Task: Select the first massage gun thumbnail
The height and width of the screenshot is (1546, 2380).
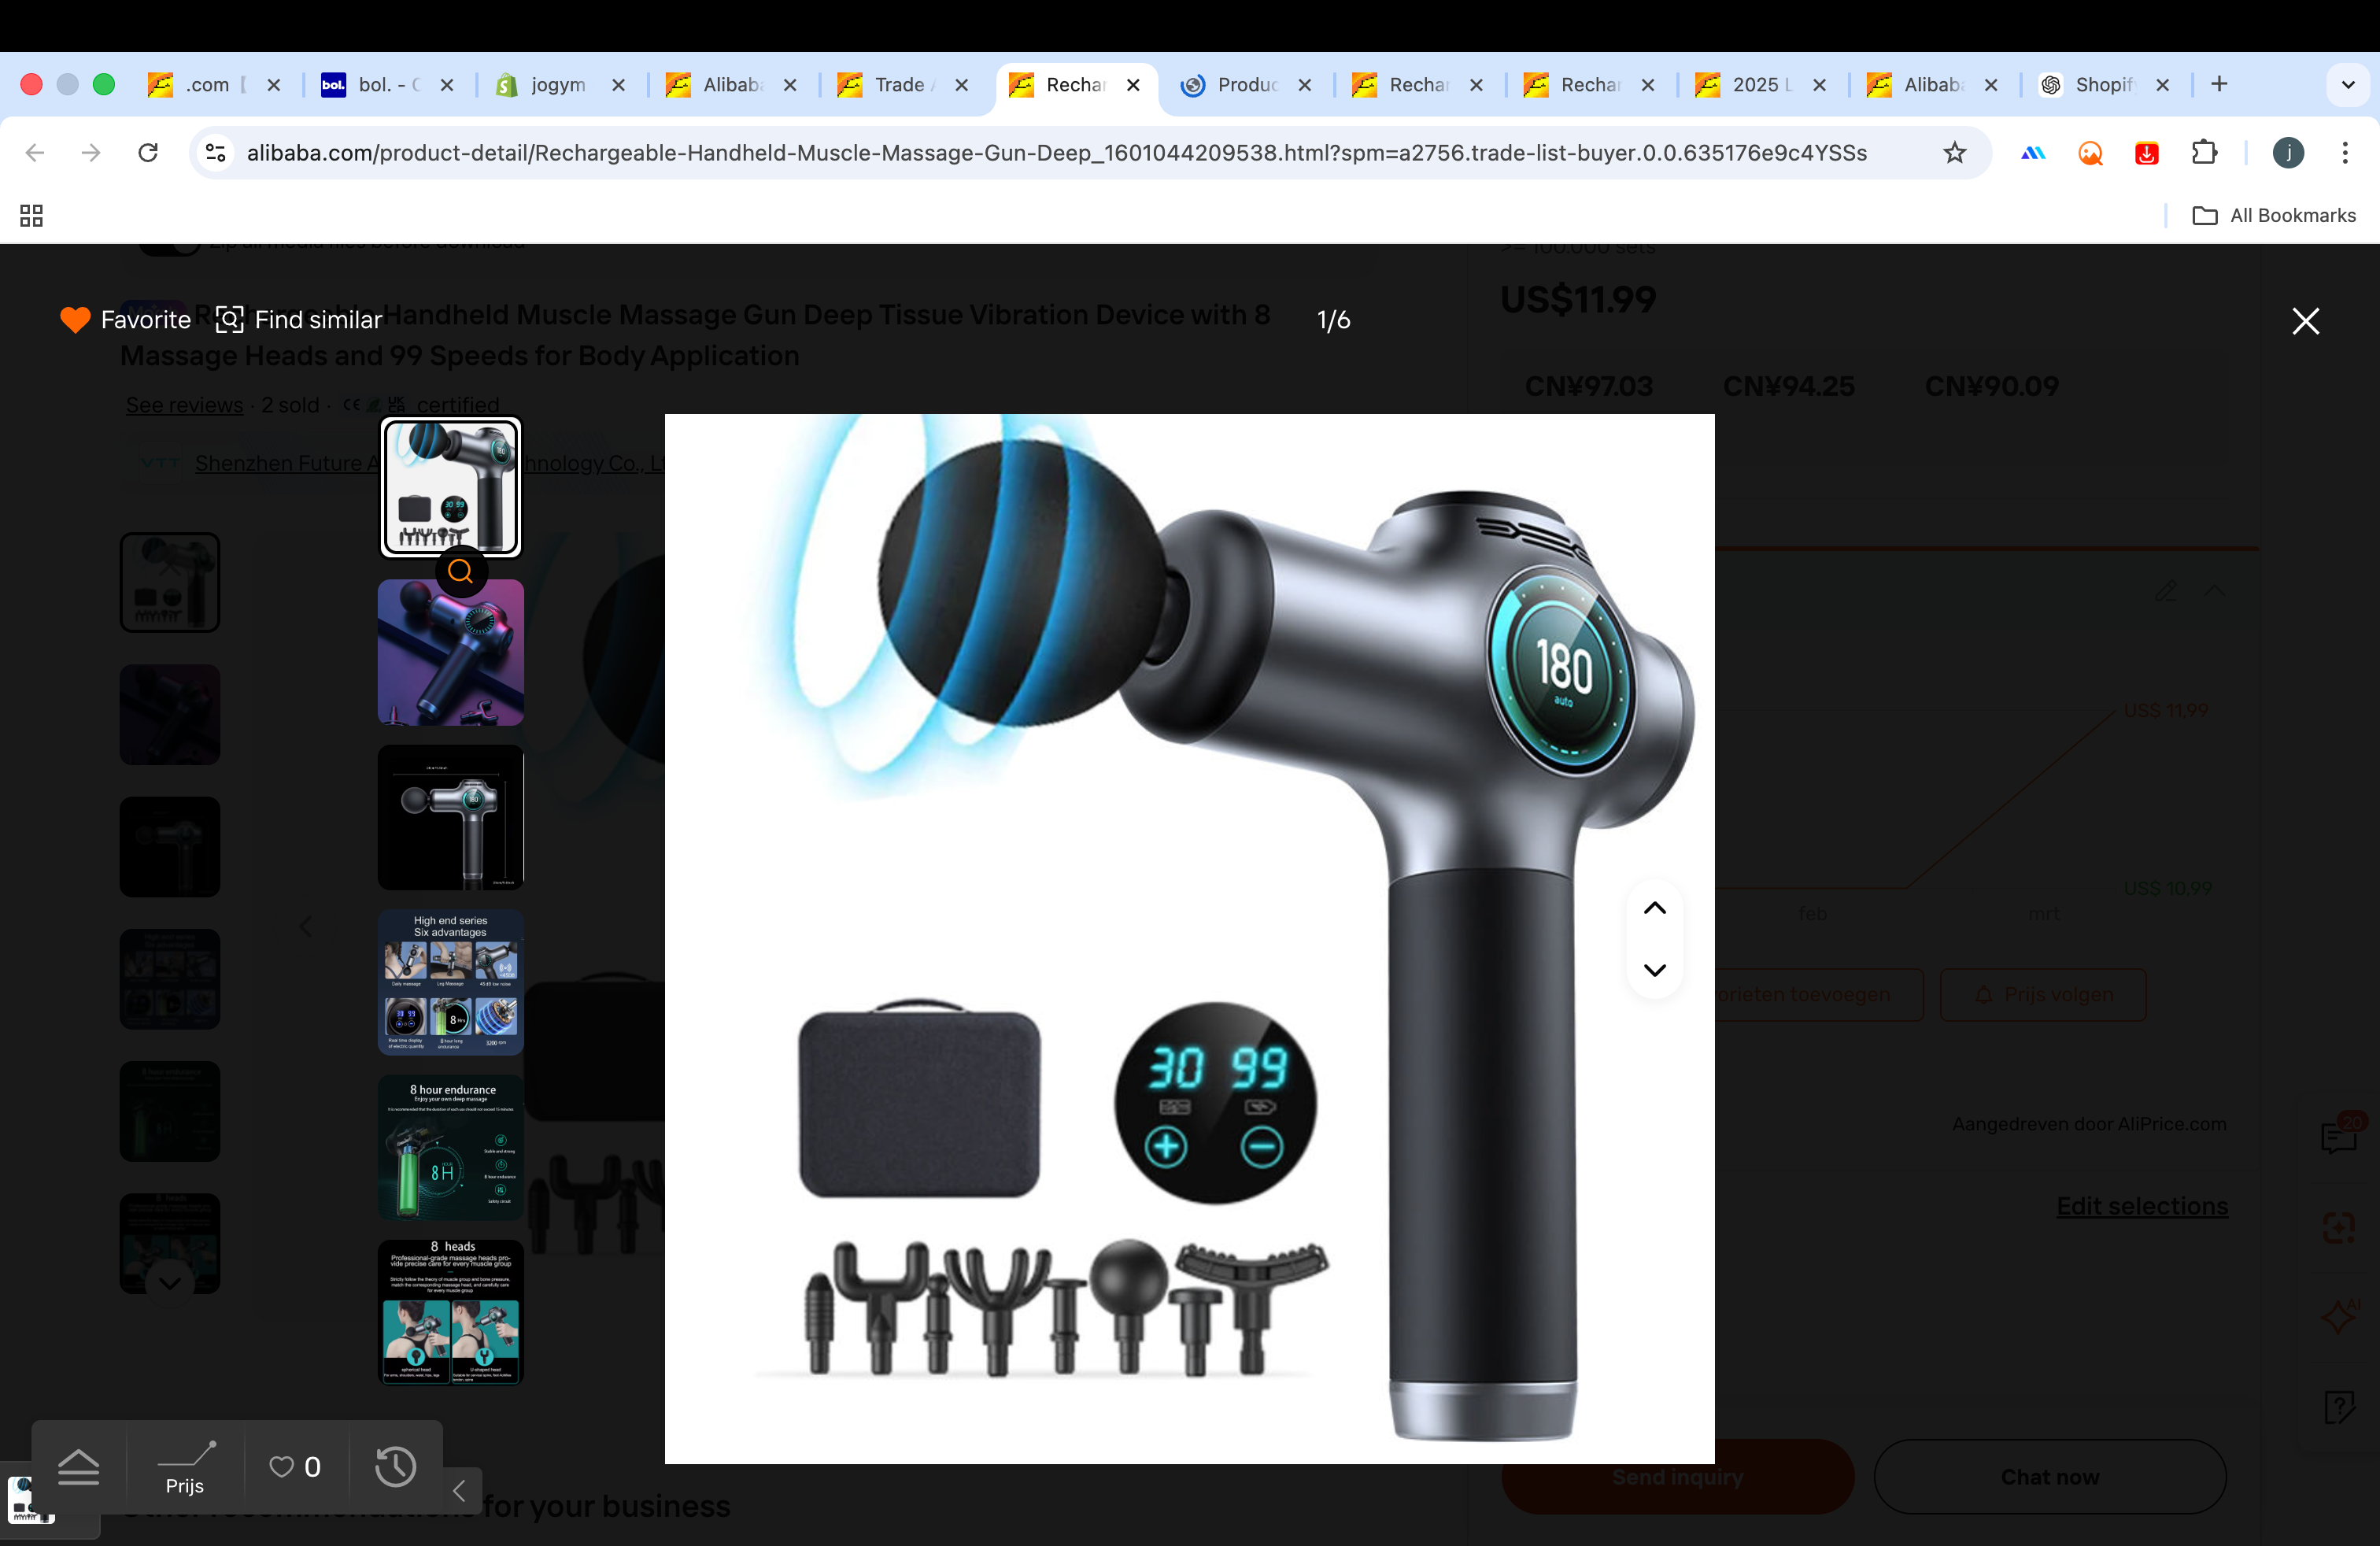Action: tap(451, 487)
